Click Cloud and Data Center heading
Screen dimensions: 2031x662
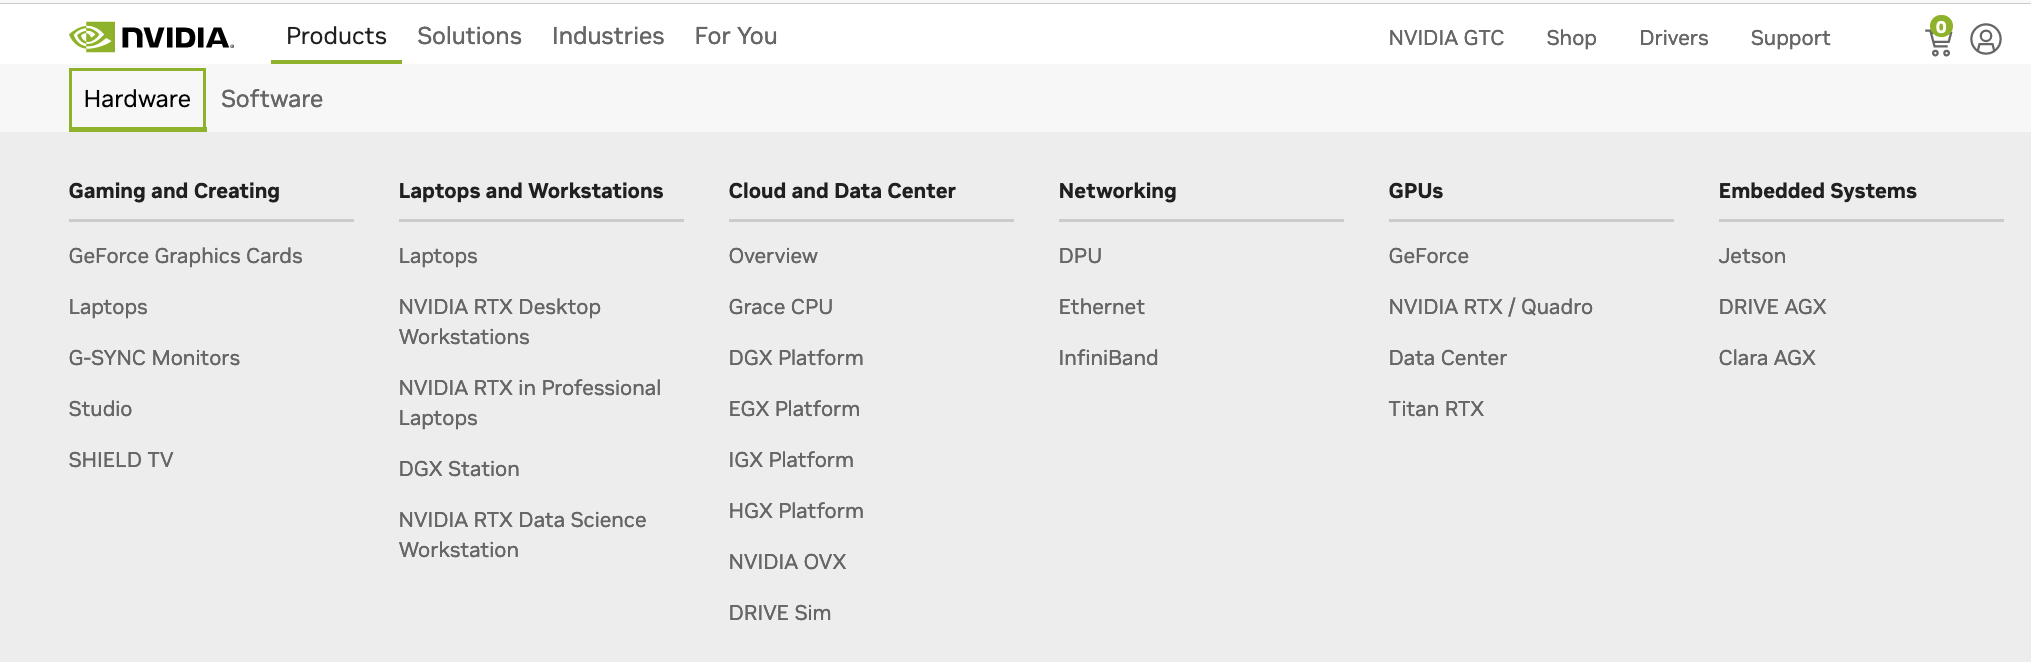[x=842, y=191]
